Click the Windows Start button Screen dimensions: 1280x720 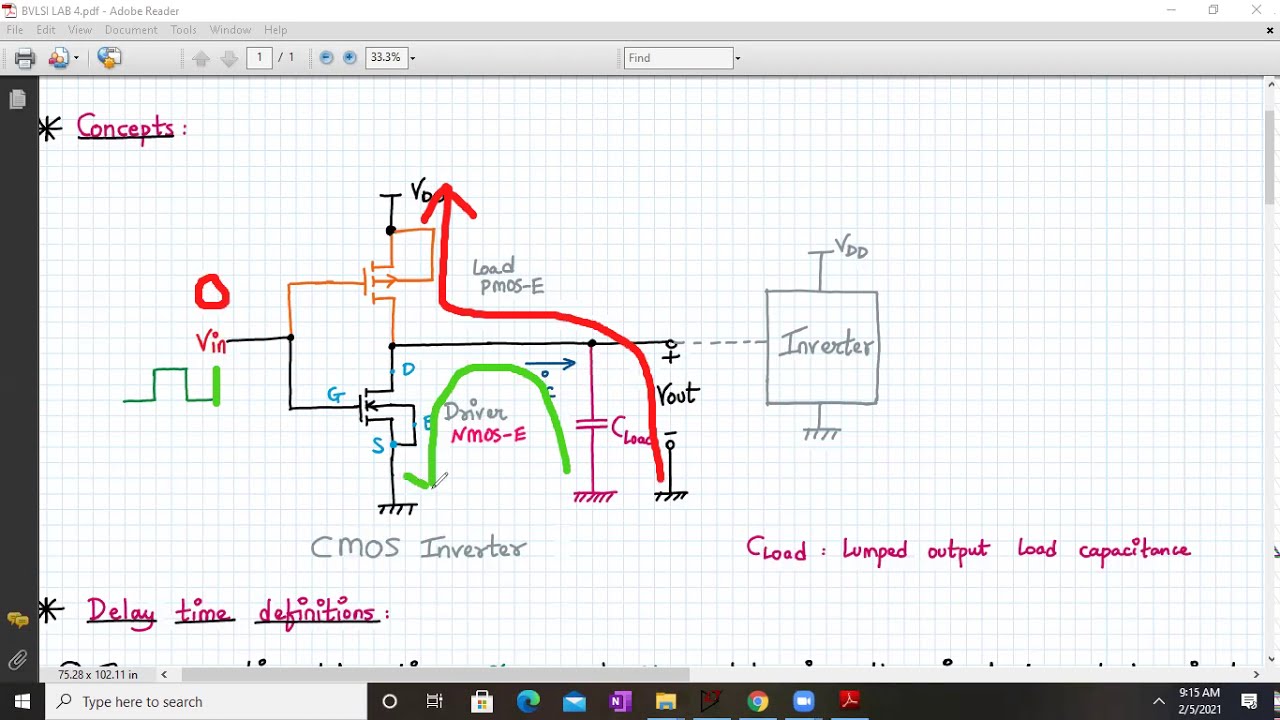click(22, 701)
